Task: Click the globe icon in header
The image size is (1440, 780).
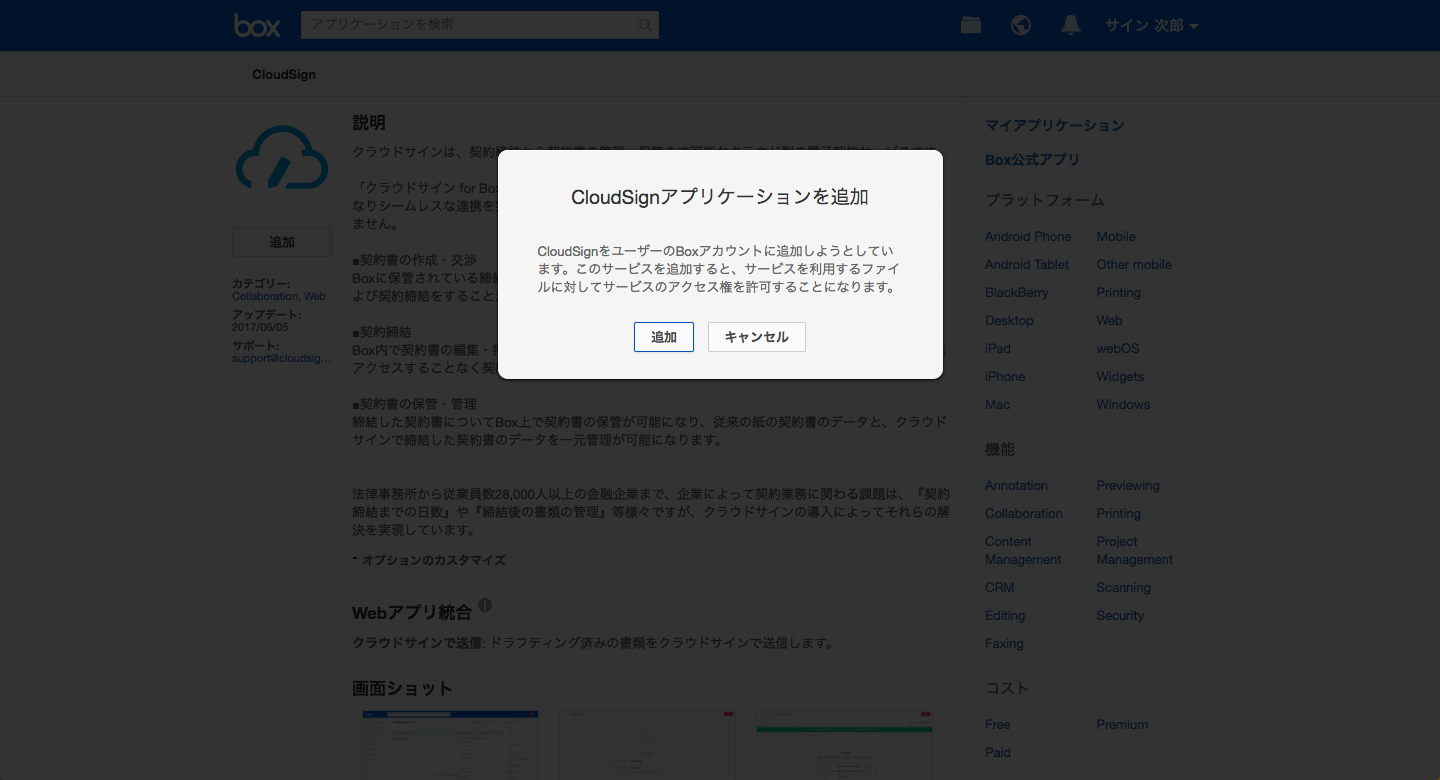Action: [x=1021, y=26]
